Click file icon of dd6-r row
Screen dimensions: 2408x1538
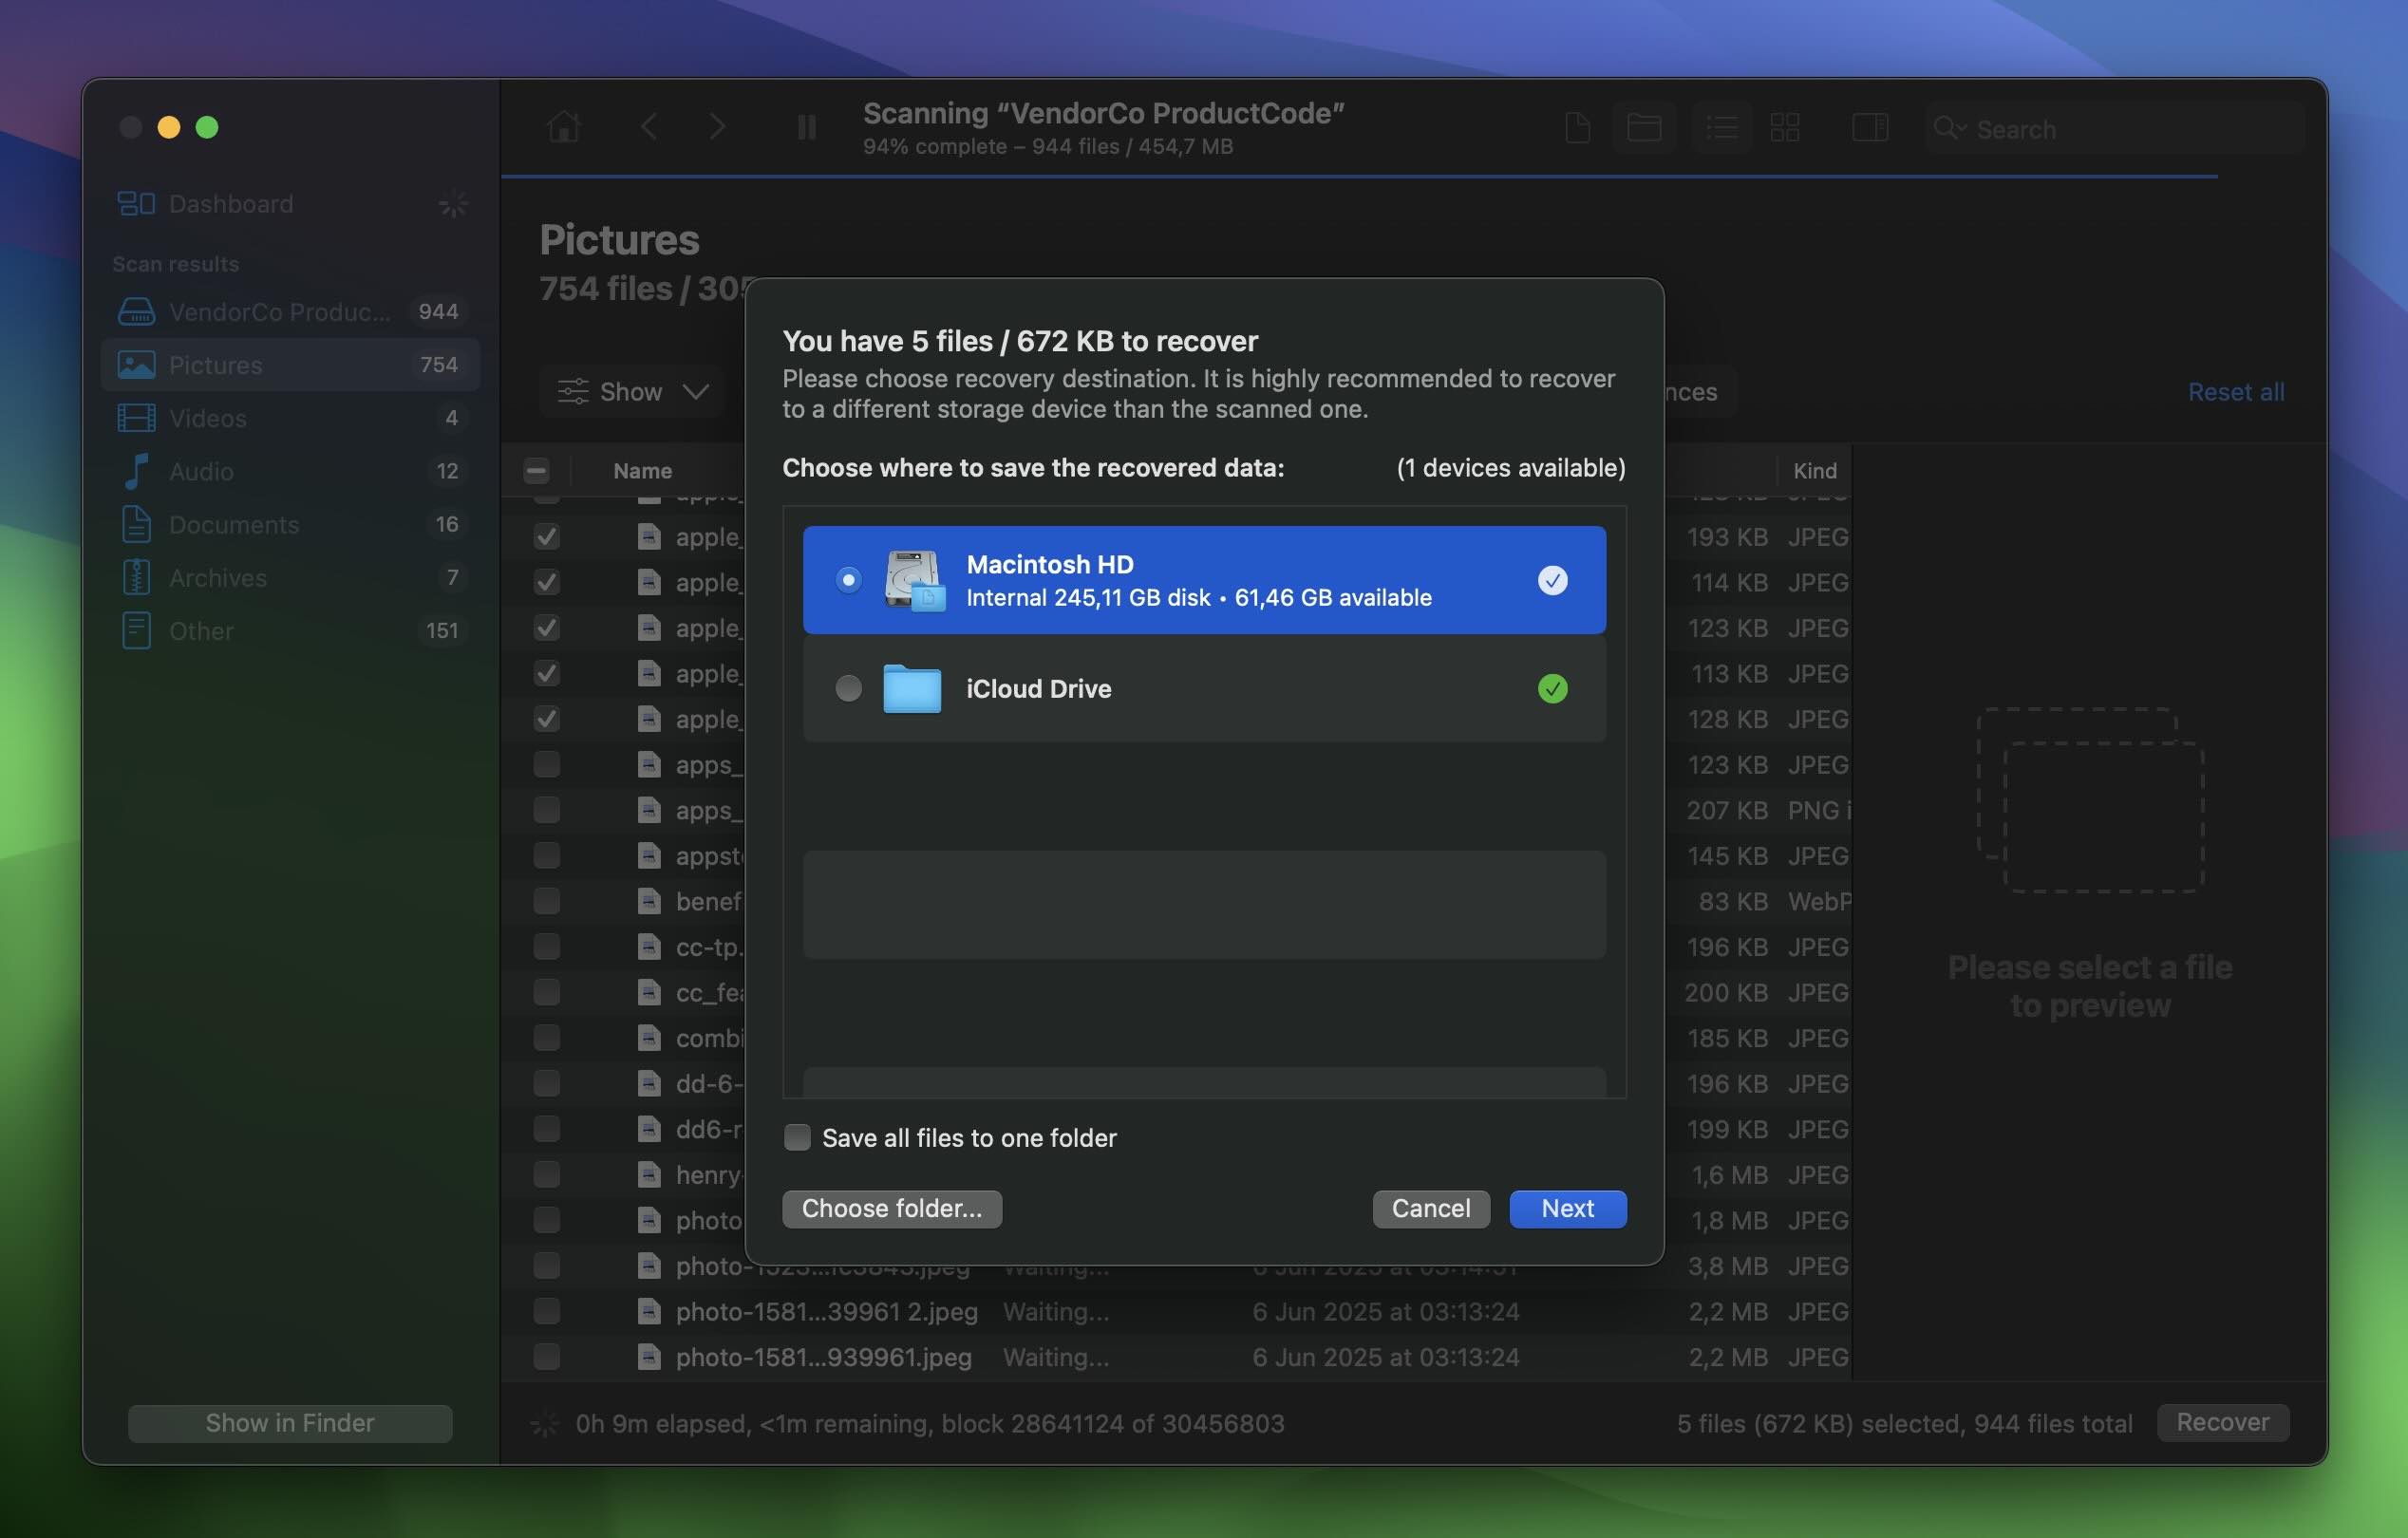coord(649,1129)
